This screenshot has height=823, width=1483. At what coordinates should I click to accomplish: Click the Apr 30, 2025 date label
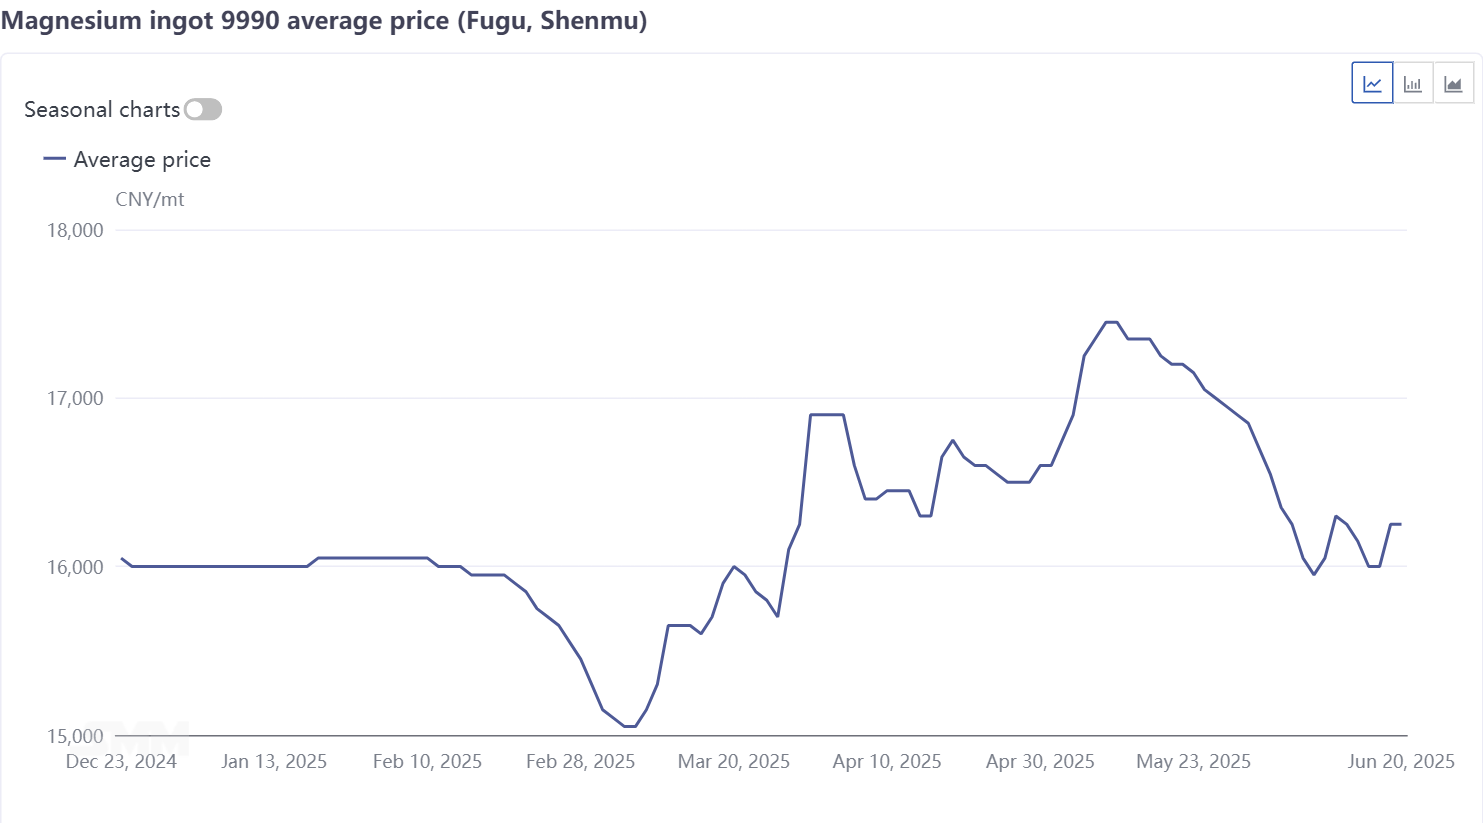click(1040, 761)
